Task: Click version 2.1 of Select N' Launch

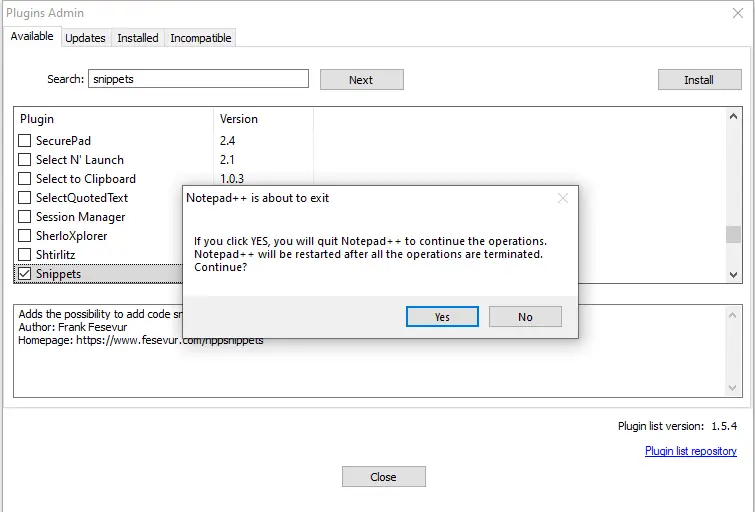Action: click(x=227, y=159)
